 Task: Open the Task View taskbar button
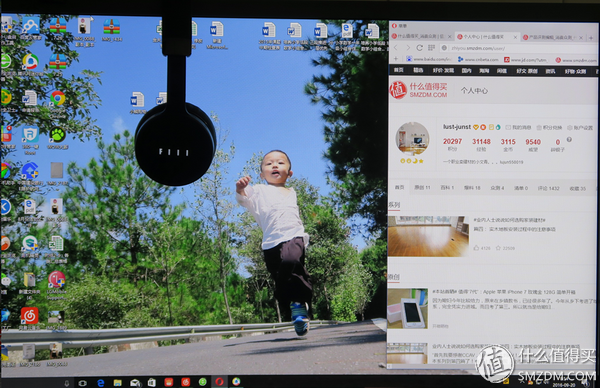point(82,383)
